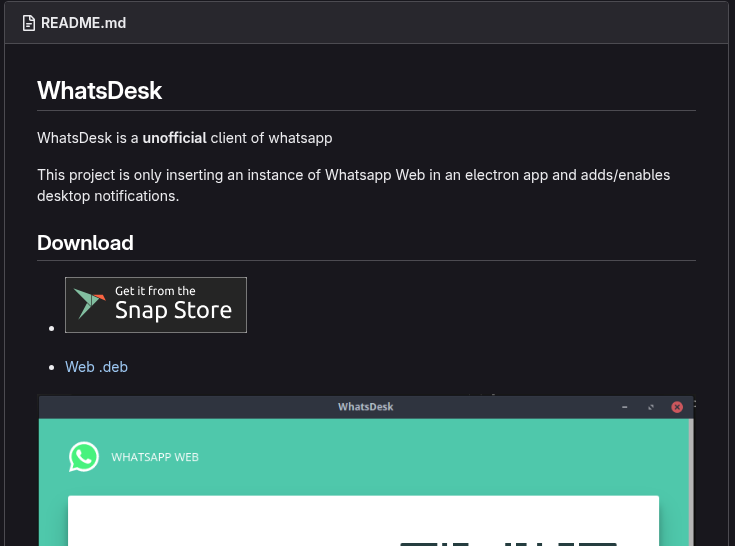Image resolution: width=735 pixels, height=546 pixels.
Task: Open the Web .deb download link
Action: click(x=96, y=366)
